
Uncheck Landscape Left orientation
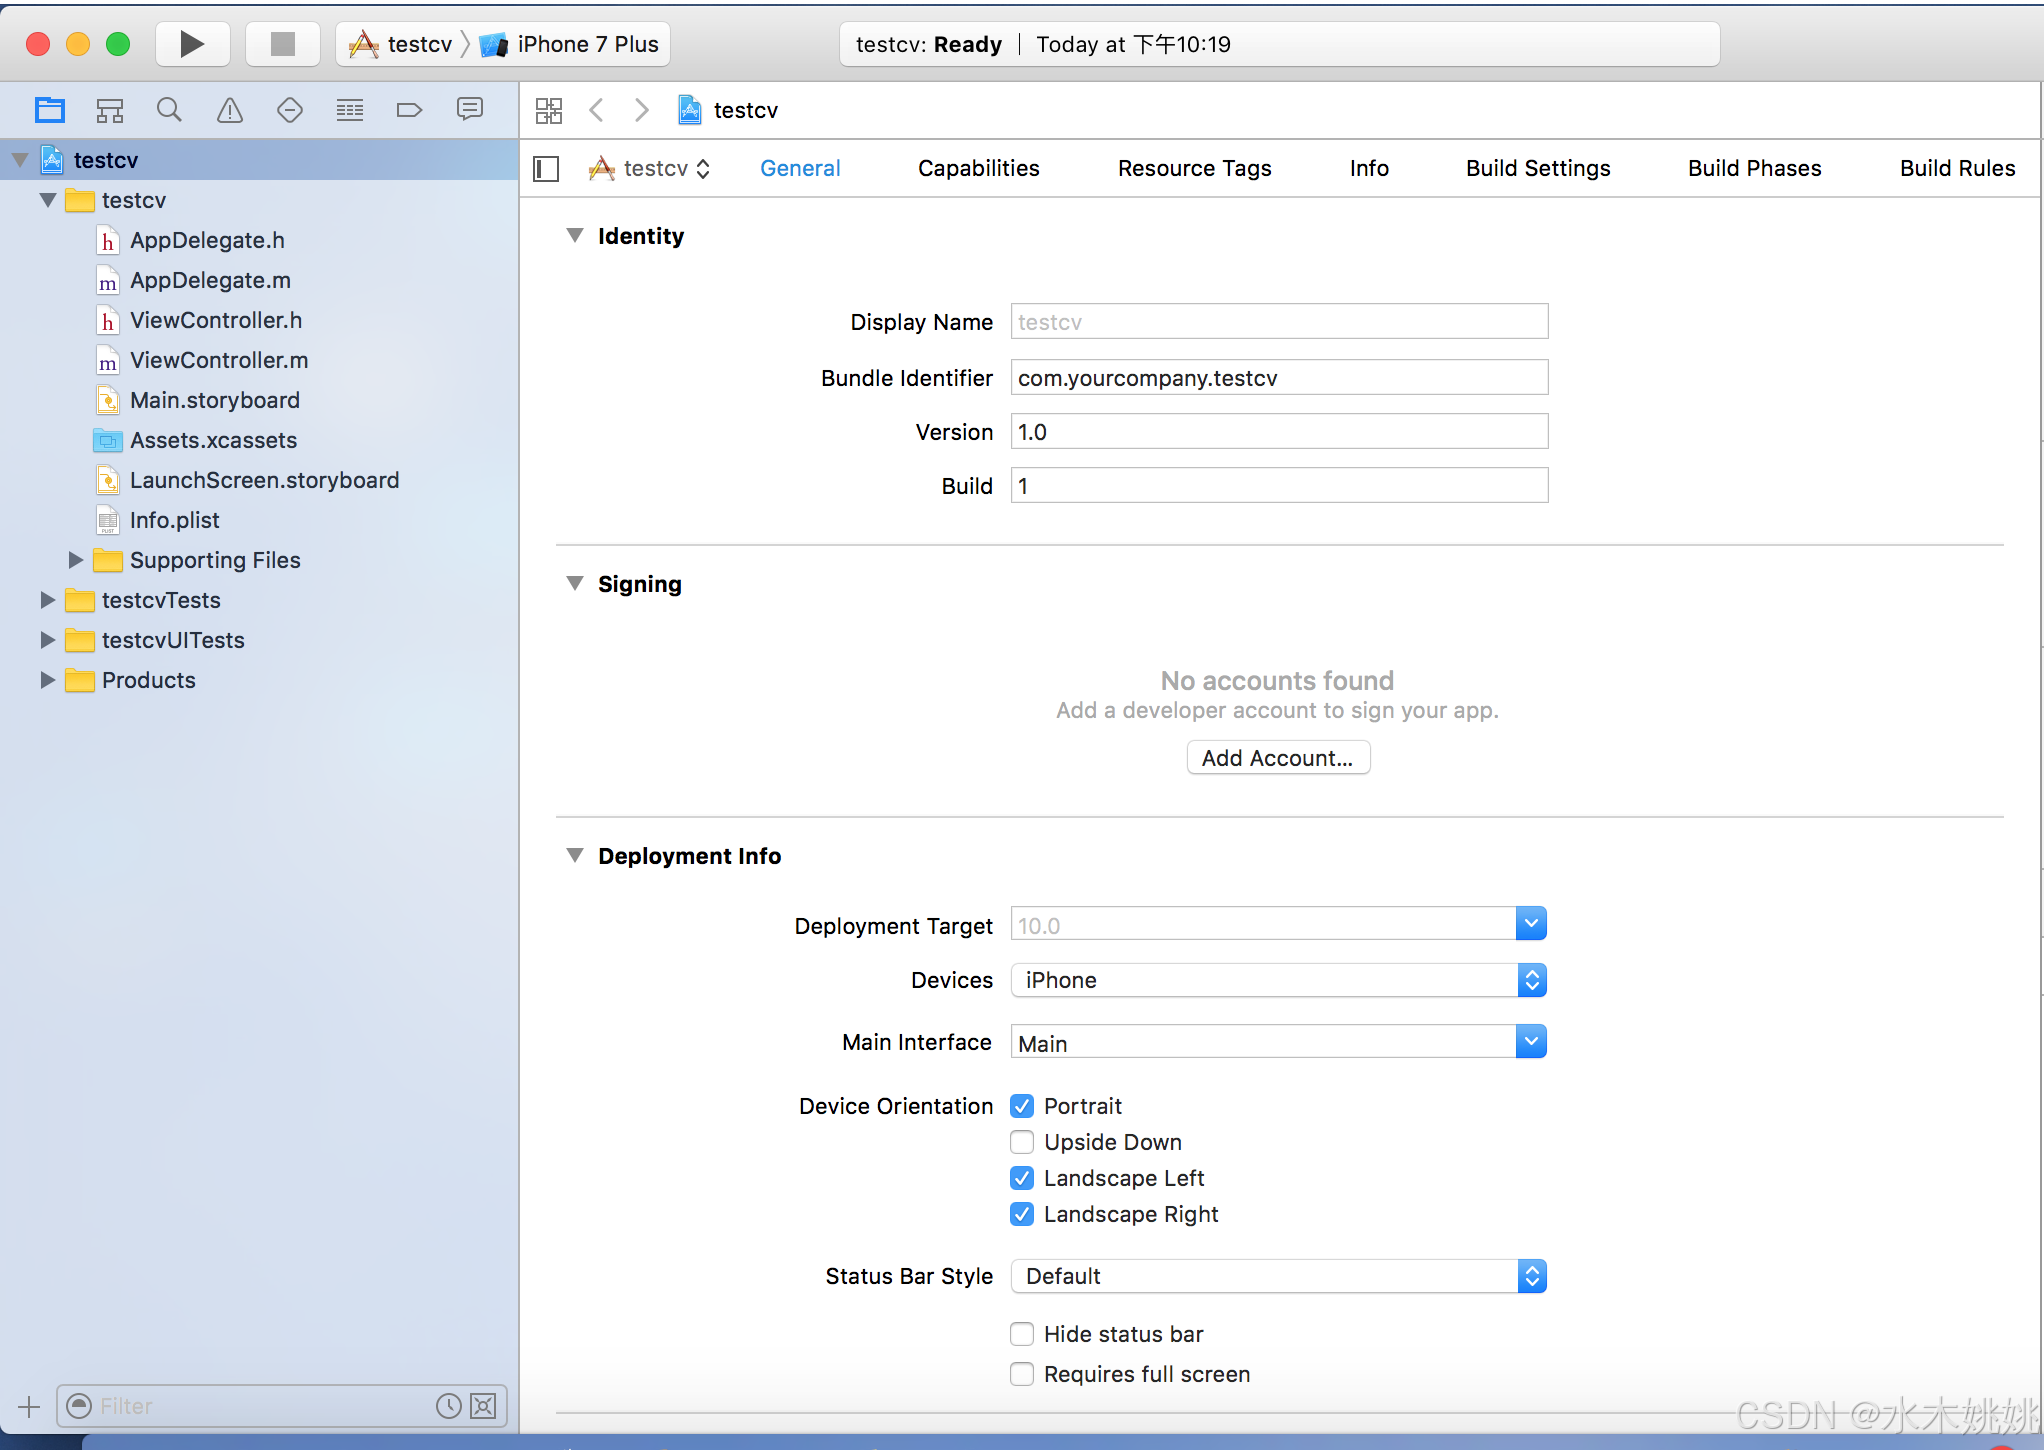(1022, 1178)
